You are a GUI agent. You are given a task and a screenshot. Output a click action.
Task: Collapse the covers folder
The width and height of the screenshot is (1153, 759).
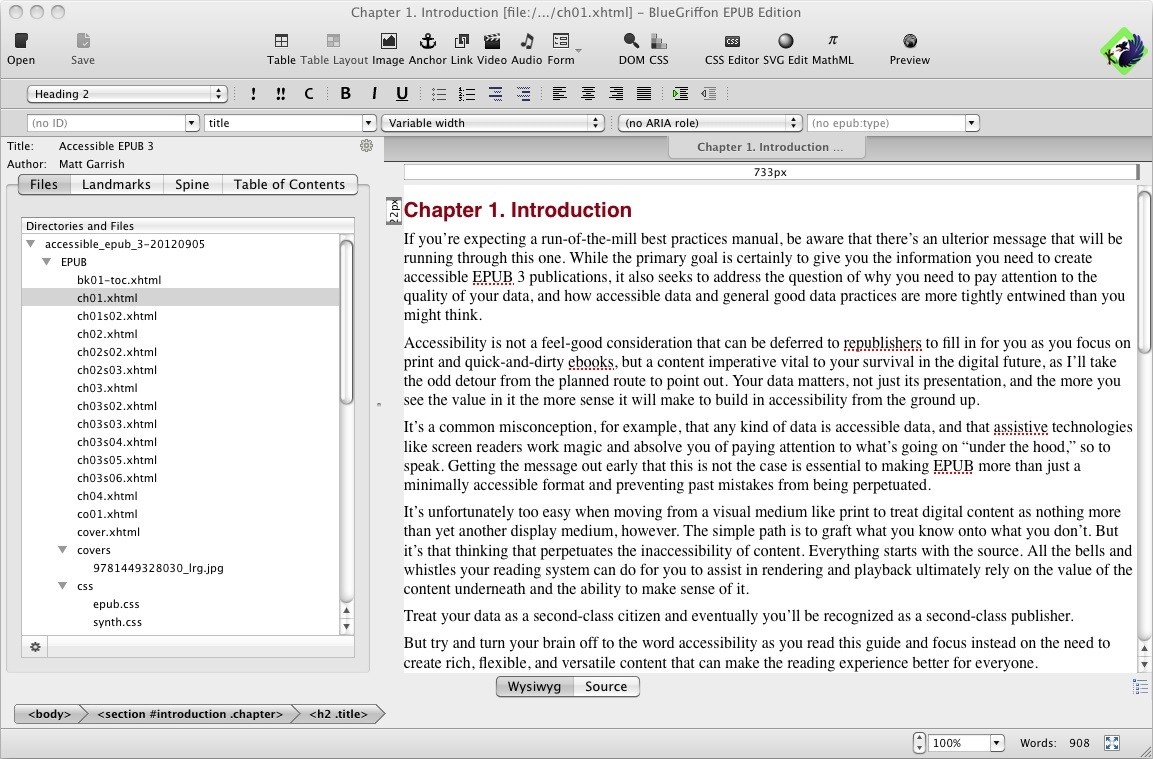click(x=63, y=549)
